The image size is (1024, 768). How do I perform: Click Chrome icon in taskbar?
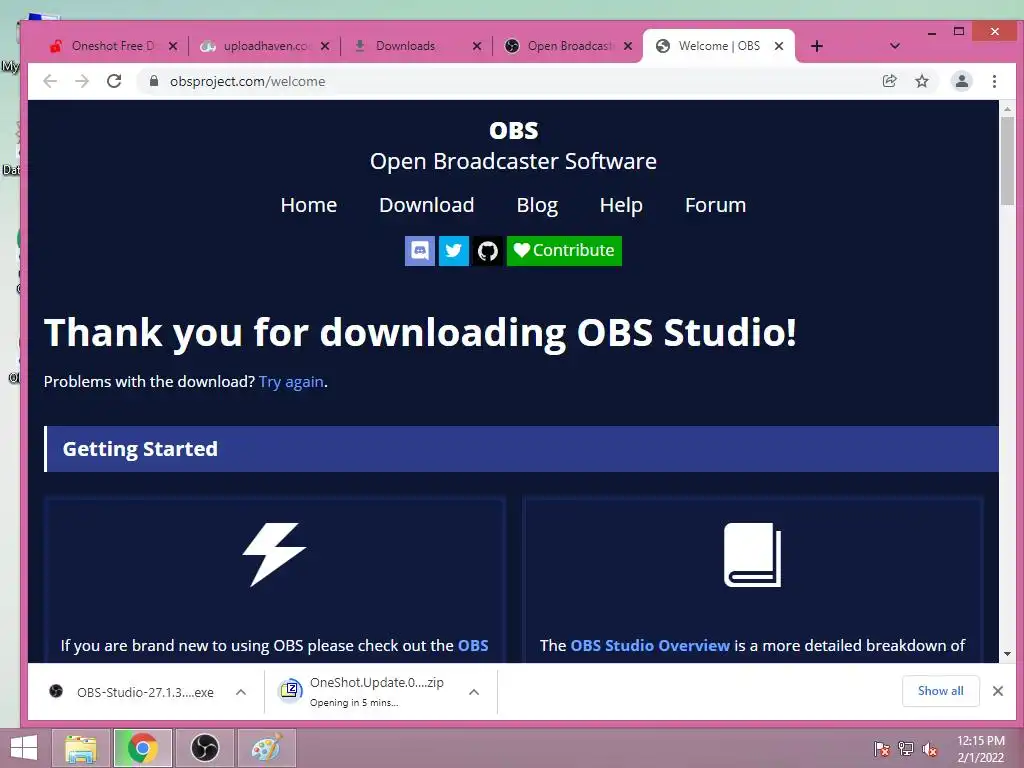[142, 748]
